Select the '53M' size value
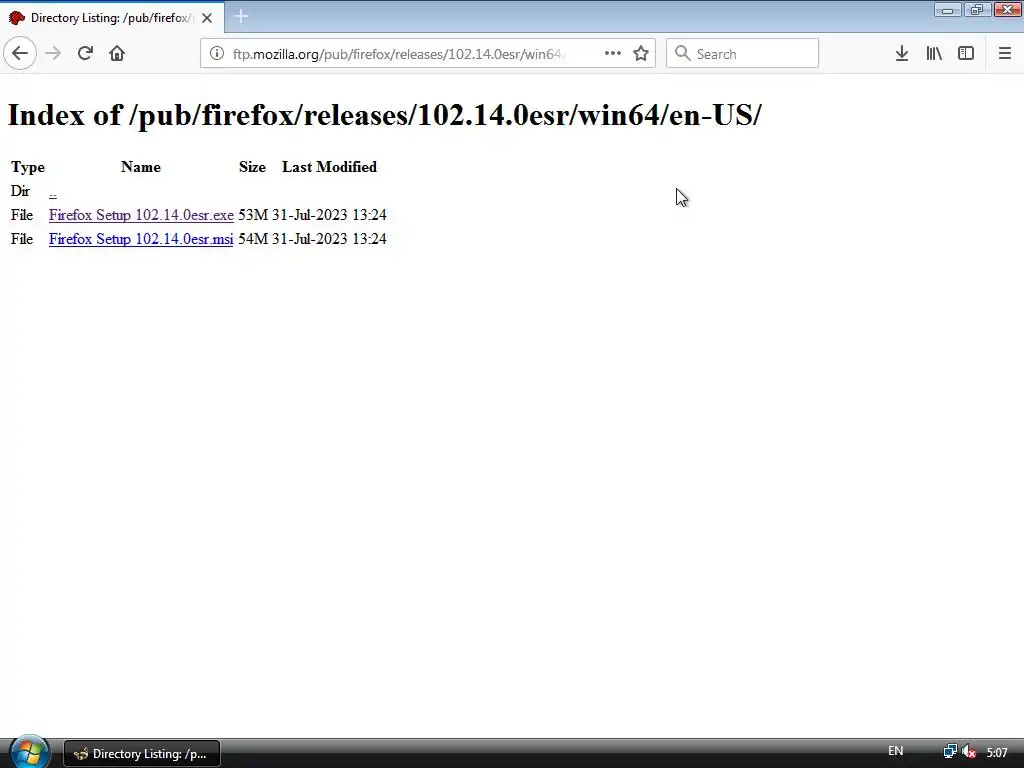This screenshot has width=1024, height=768. [253, 215]
